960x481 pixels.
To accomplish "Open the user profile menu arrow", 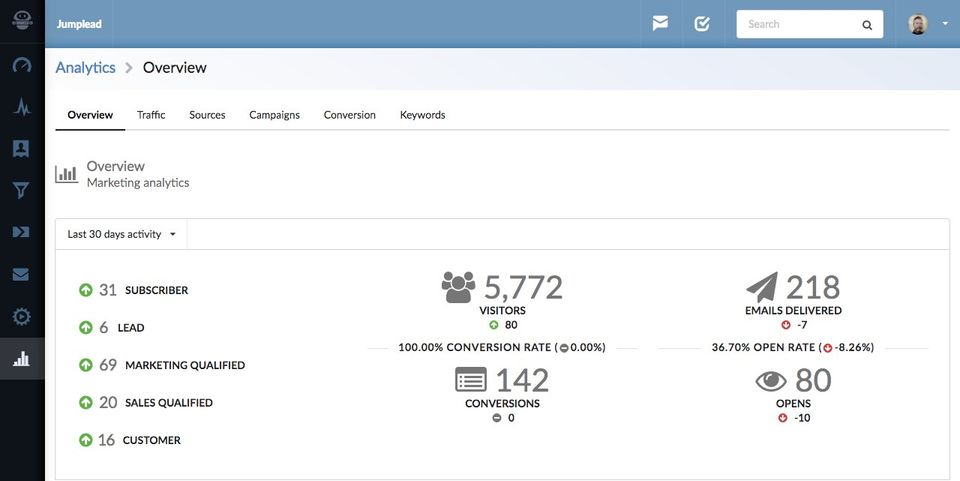I will point(945,24).
